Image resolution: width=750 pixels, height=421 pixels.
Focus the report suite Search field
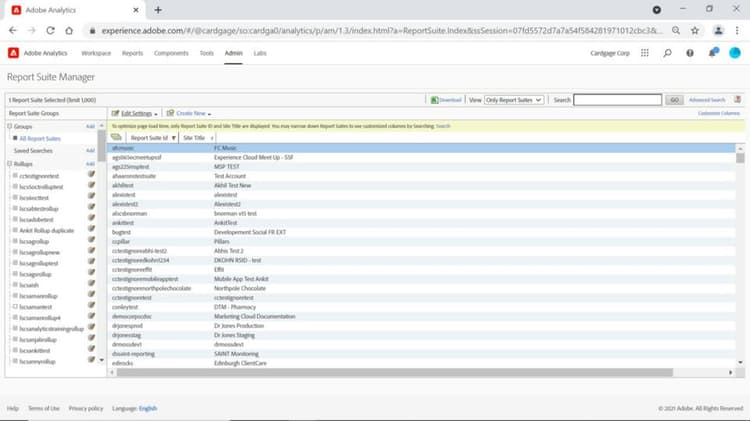(x=618, y=100)
